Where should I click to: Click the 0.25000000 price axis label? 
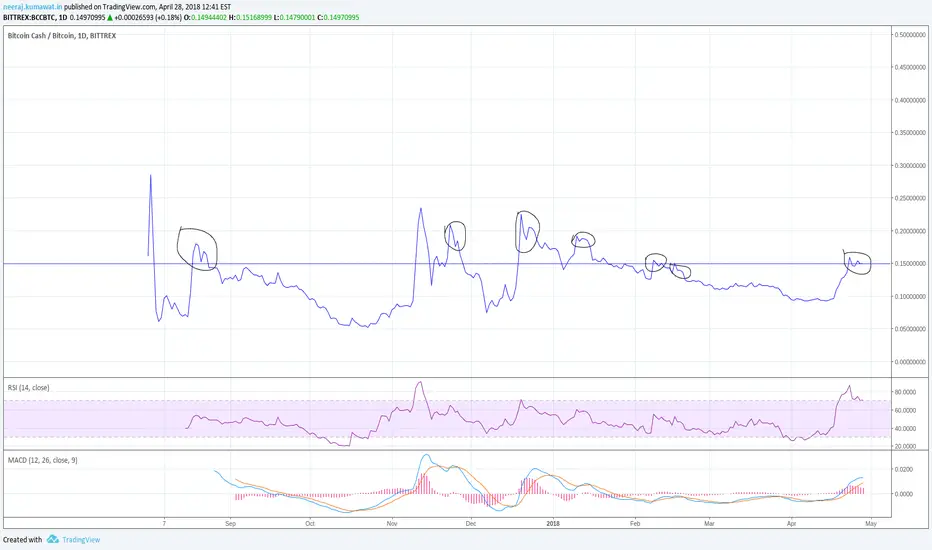click(911, 198)
